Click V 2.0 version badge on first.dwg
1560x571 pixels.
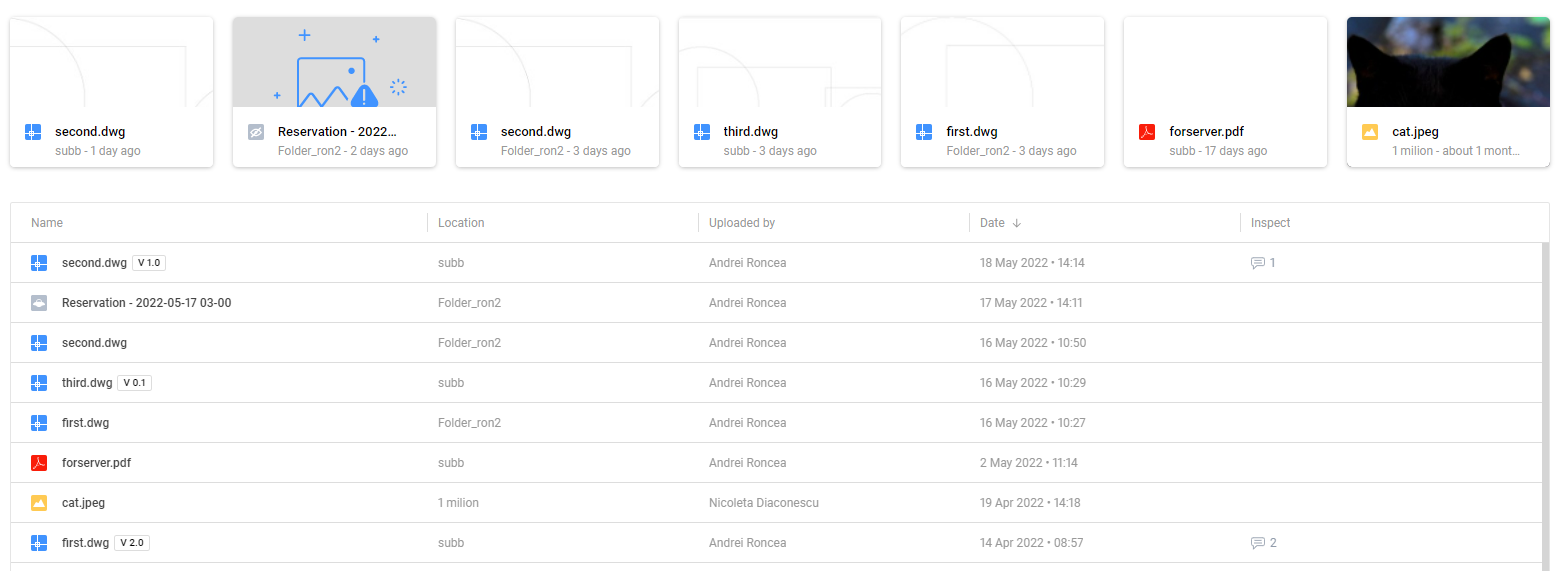pyautogui.click(x=132, y=543)
